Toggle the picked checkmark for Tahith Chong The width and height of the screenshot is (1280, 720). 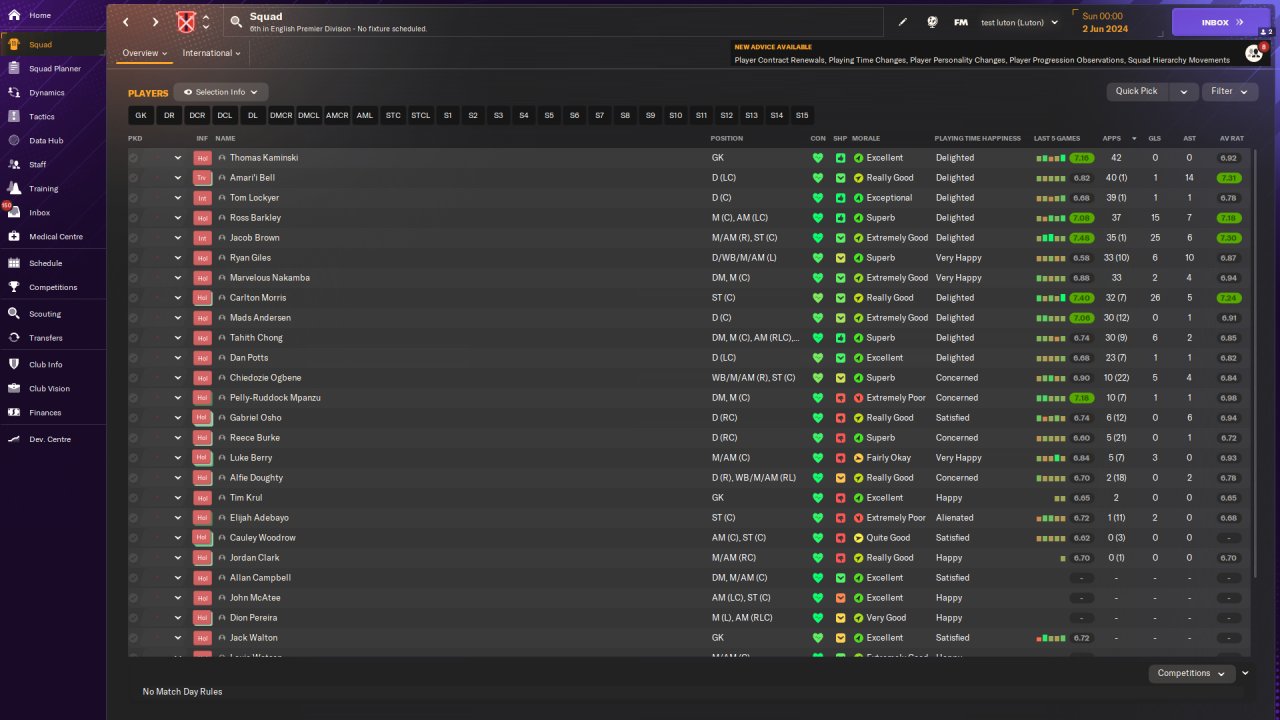134,338
